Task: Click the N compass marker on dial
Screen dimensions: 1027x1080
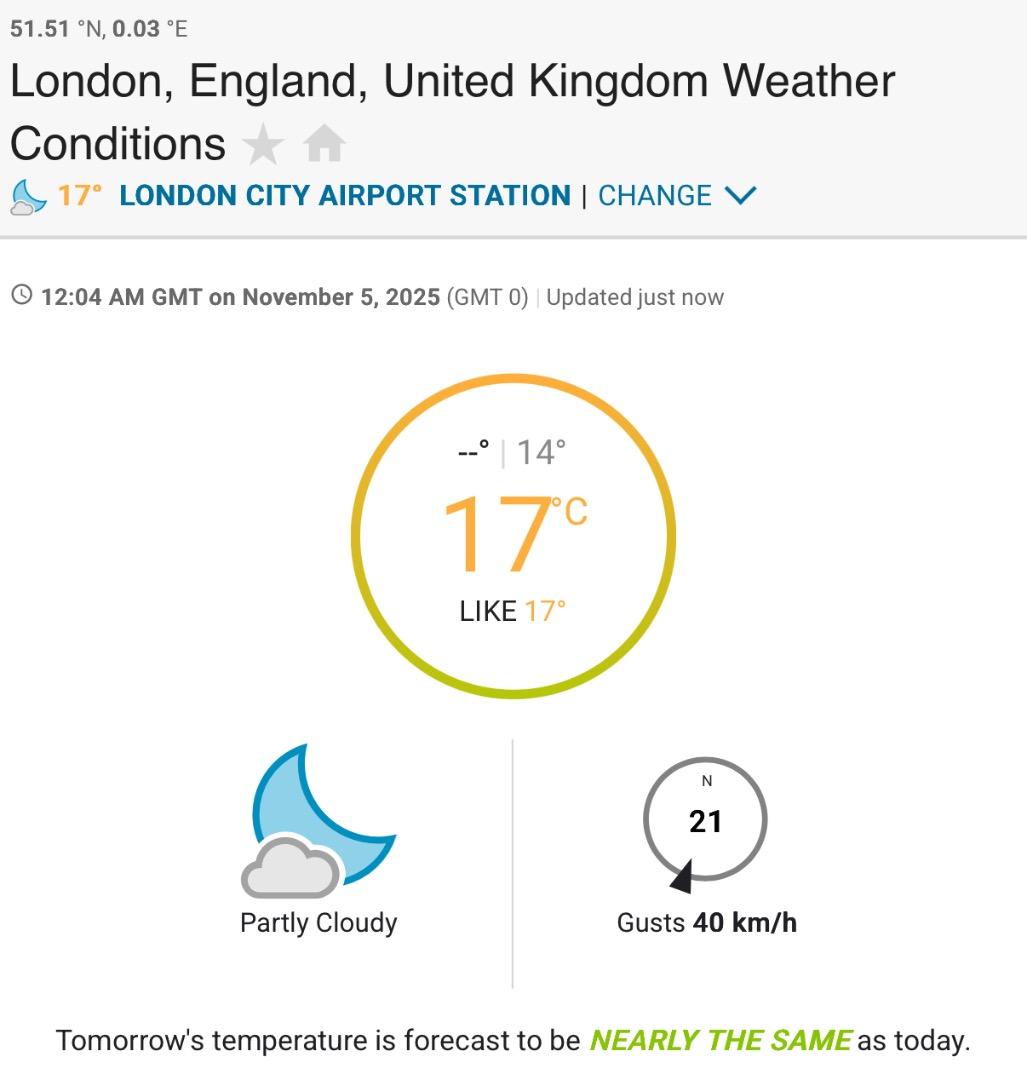Action: point(706,781)
